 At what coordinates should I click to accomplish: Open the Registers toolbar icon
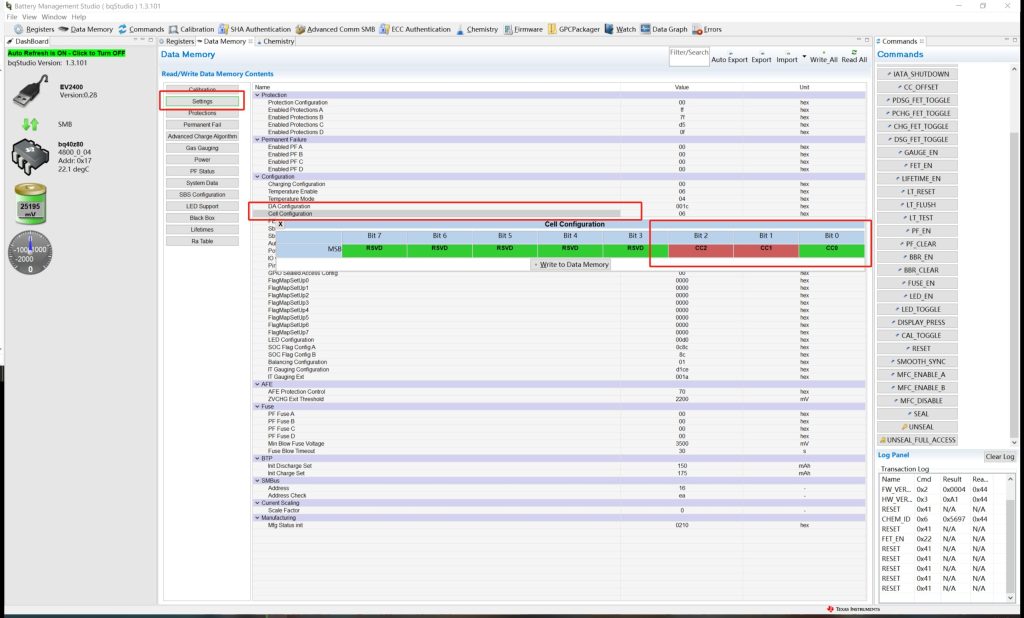(x=34, y=29)
